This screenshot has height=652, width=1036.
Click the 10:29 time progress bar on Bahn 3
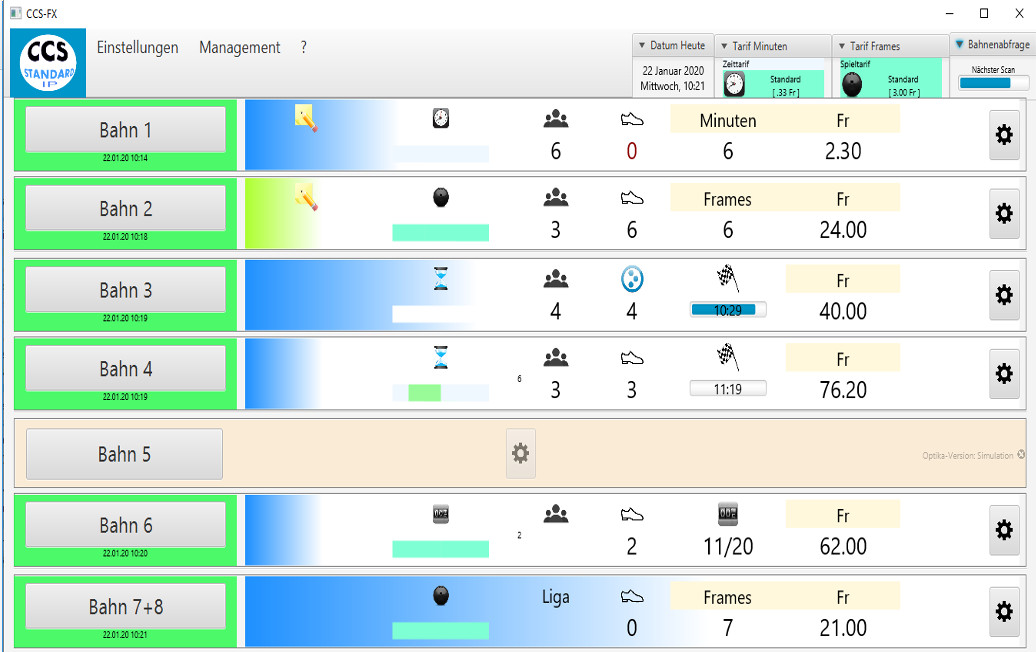coord(728,310)
